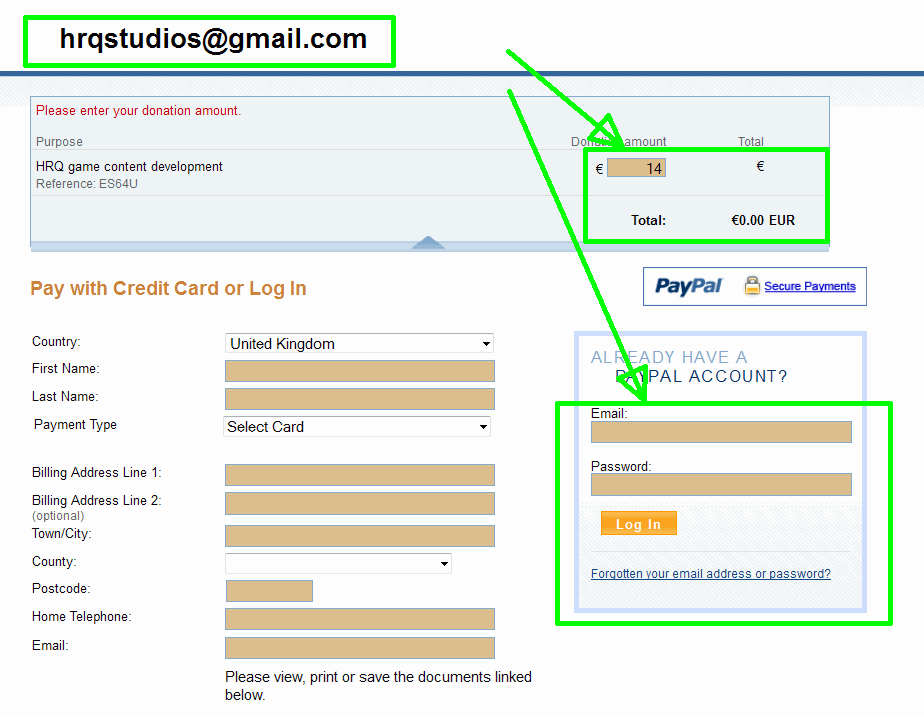
Task: Click the Email field in the credit card form
Action: pyautogui.click(x=359, y=648)
